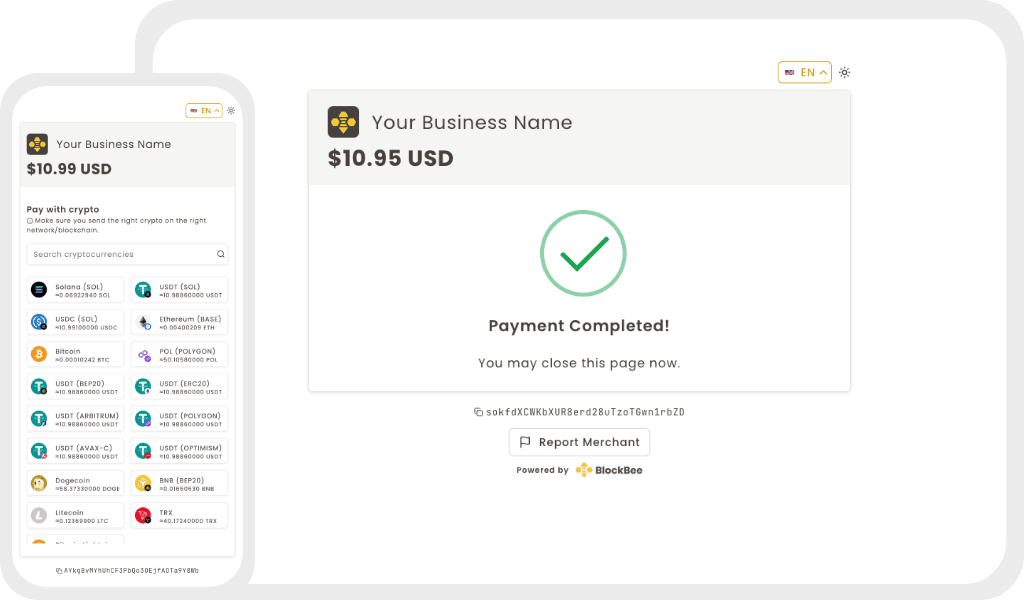Click the Ethereum (BASE) coin icon
The width and height of the screenshot is (1024, 600).
pyautogui.click(x=143, y=322)
